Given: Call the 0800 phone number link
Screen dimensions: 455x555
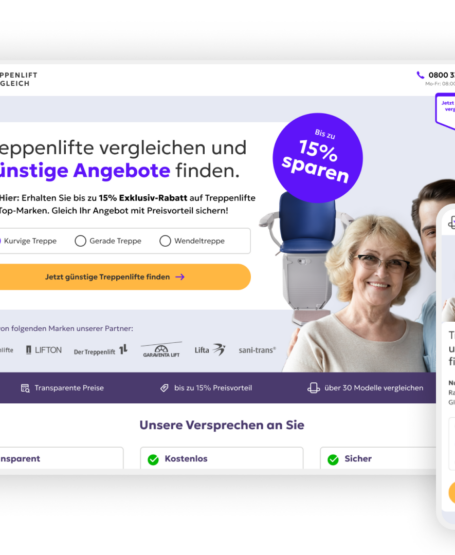Looking at the screenshot, I should pos(442,75).
